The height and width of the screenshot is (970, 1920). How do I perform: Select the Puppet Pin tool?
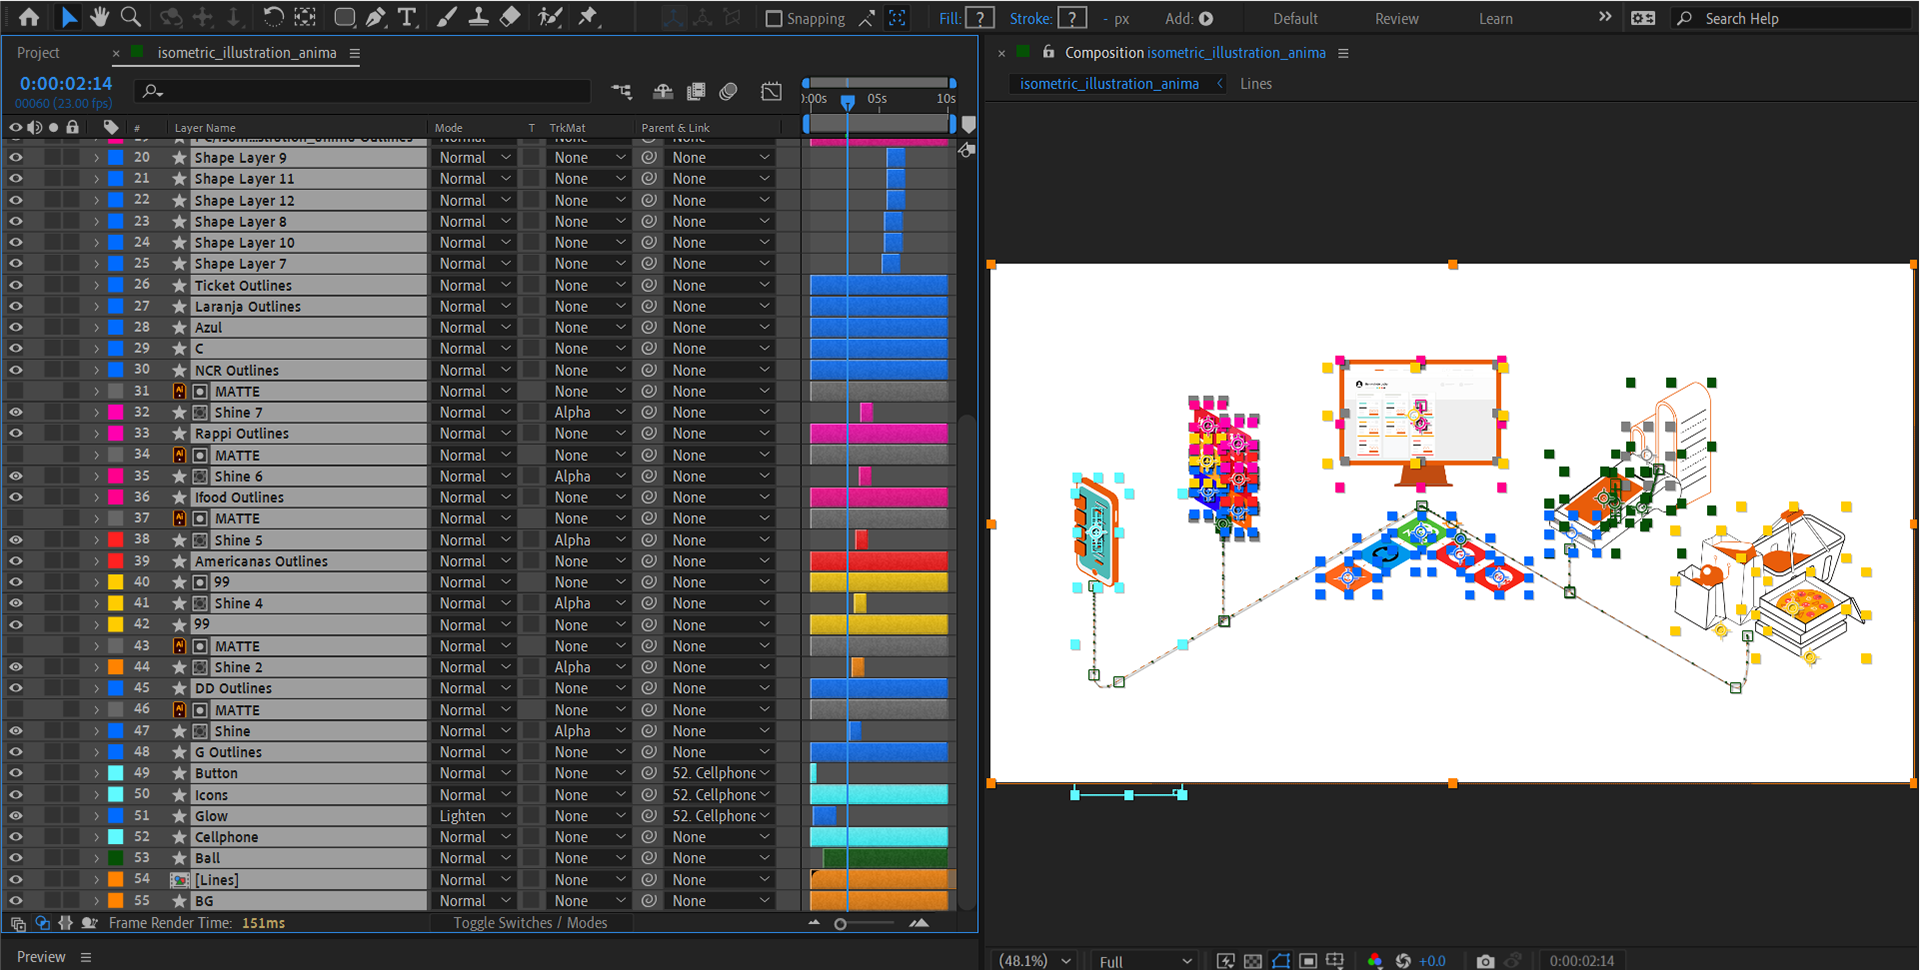point(588,17)
